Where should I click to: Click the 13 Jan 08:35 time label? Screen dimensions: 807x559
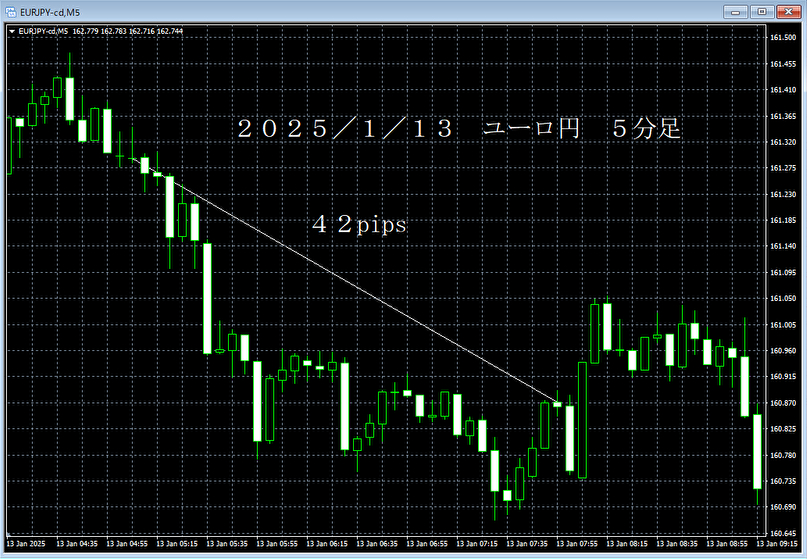pos(676,544)
